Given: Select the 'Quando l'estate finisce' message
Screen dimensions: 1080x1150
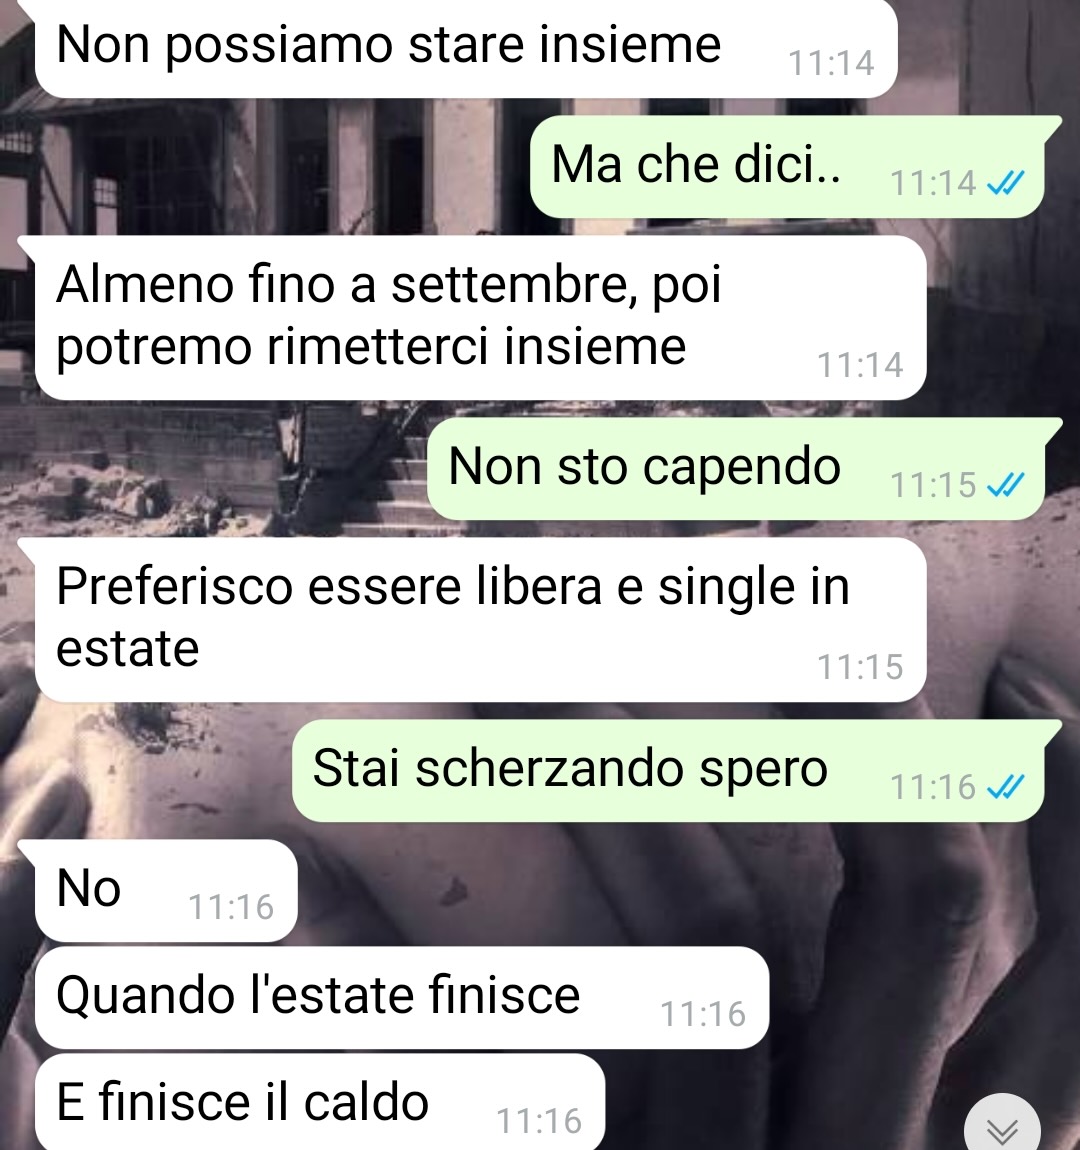Looking at the screenshot, I should [x=402, y=997].
